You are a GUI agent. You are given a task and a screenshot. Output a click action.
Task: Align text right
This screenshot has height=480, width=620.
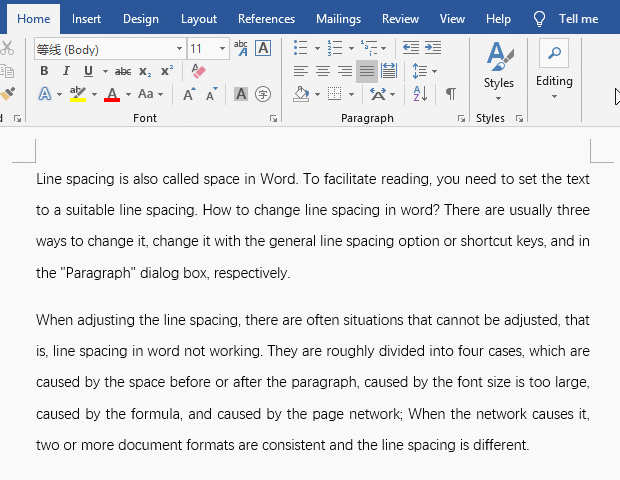point(345,71)
